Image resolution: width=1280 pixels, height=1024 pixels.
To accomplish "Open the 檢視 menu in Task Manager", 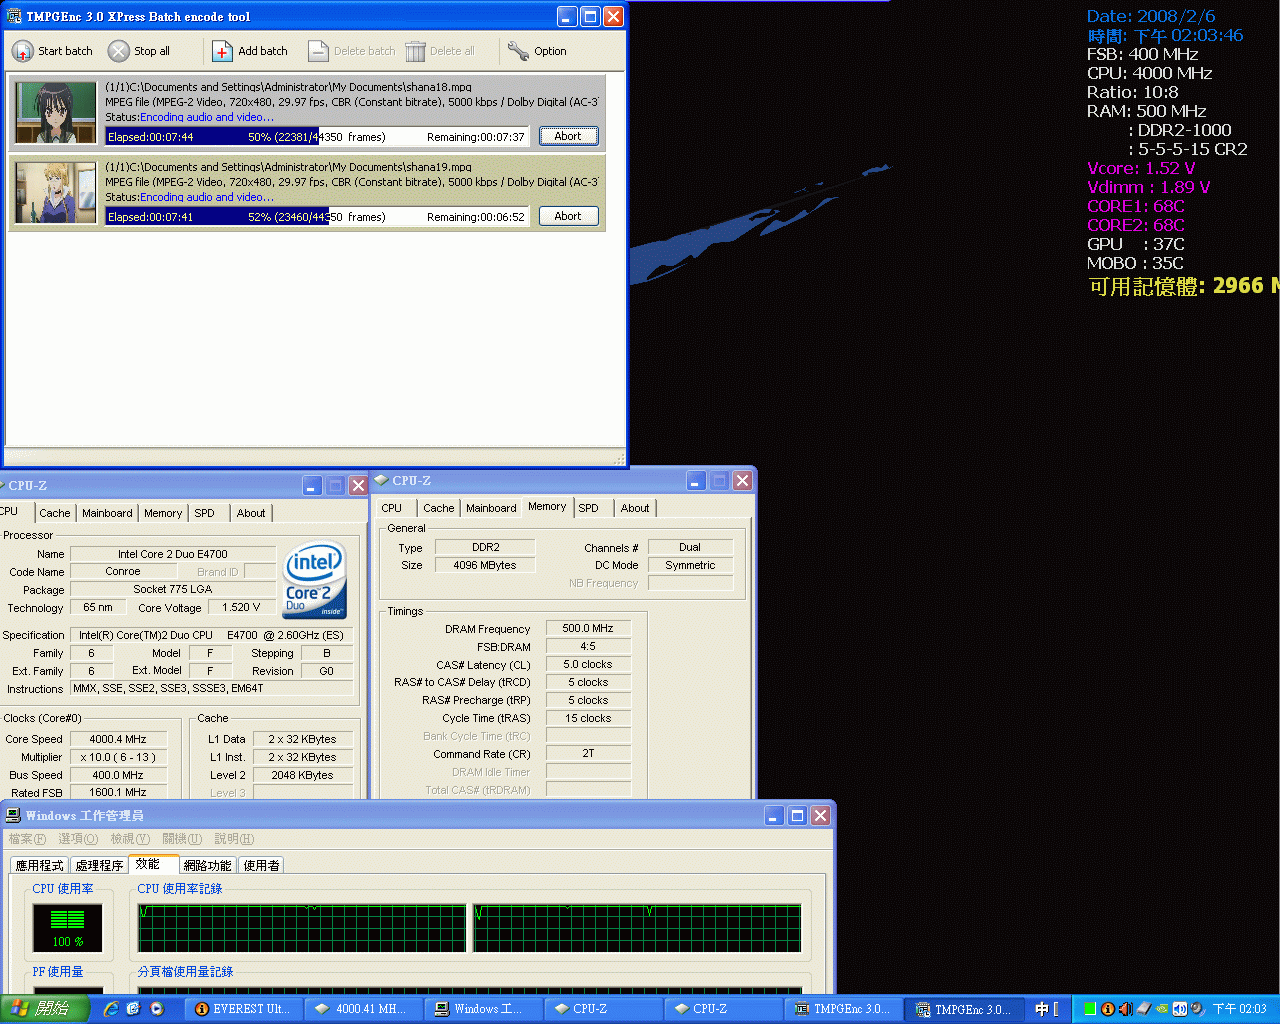I will (130, 839).
